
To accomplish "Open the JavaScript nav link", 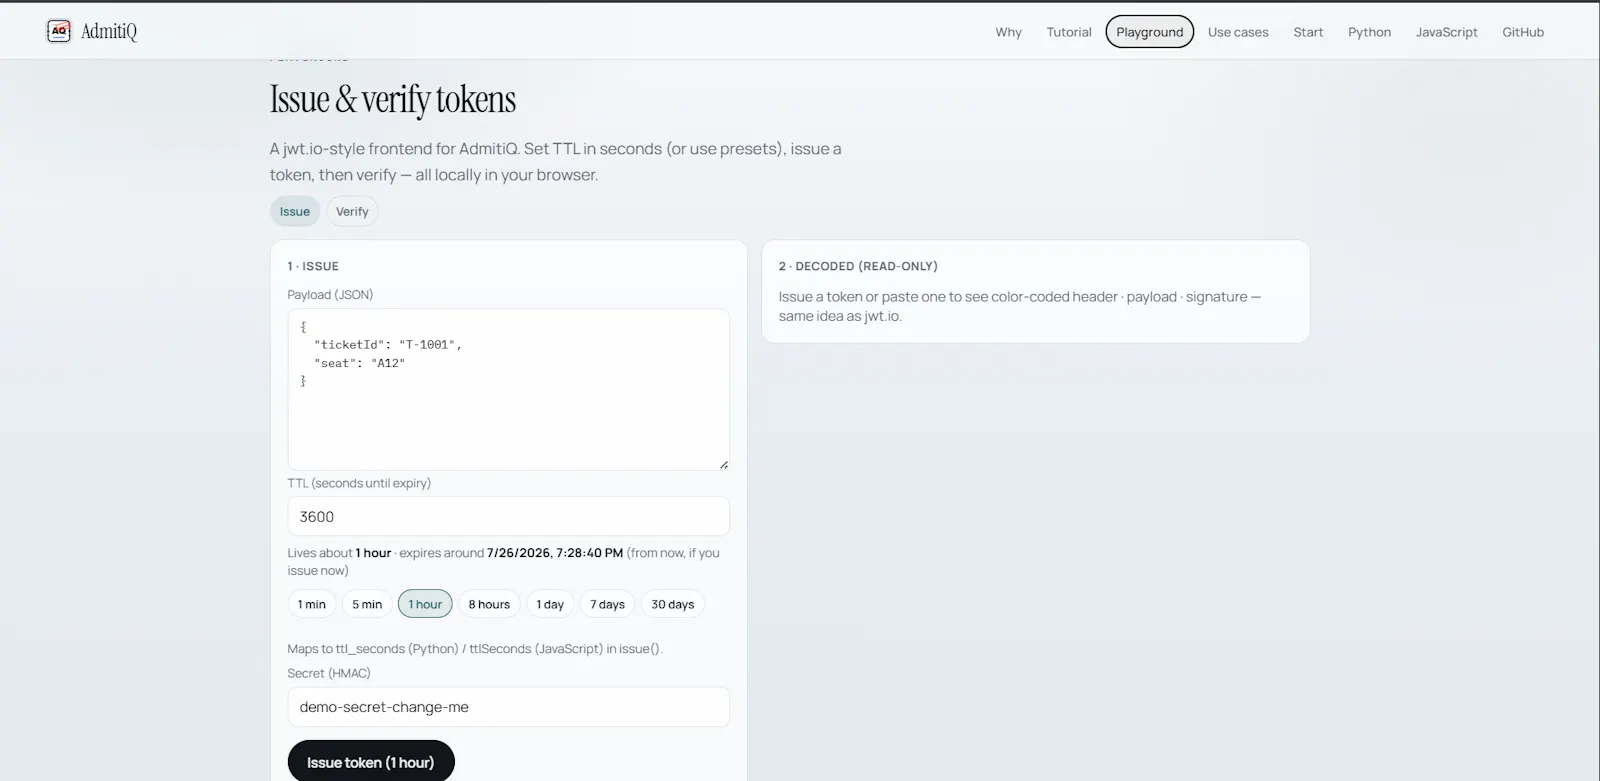I will click(1446, 32).
